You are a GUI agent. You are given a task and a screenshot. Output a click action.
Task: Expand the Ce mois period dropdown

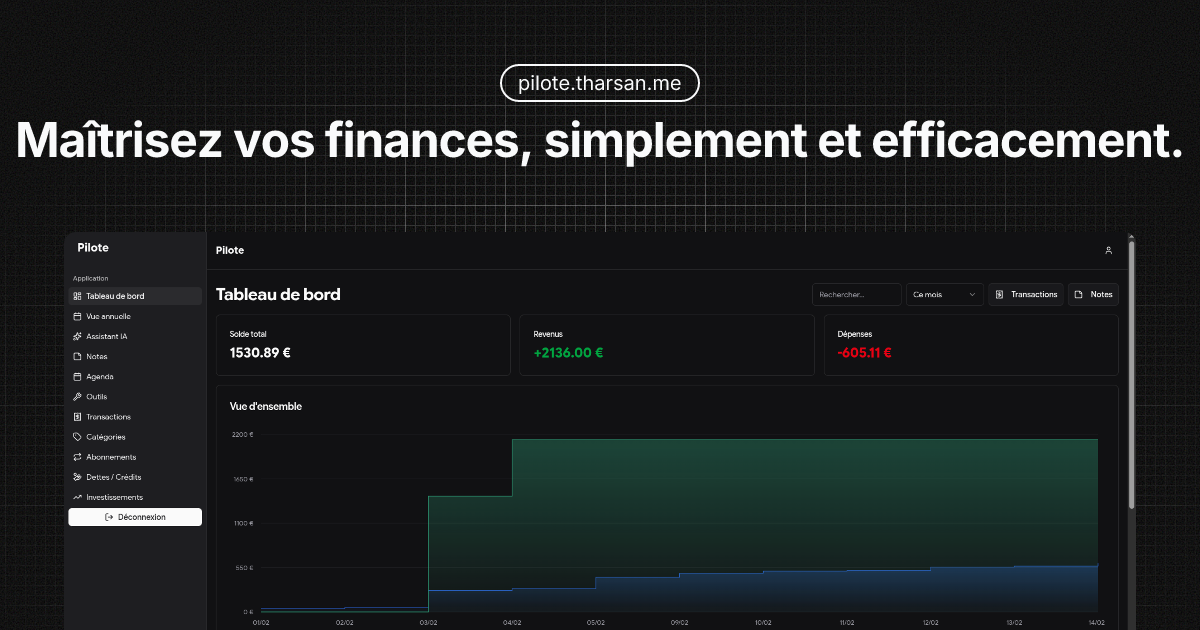tap(944, 294)
